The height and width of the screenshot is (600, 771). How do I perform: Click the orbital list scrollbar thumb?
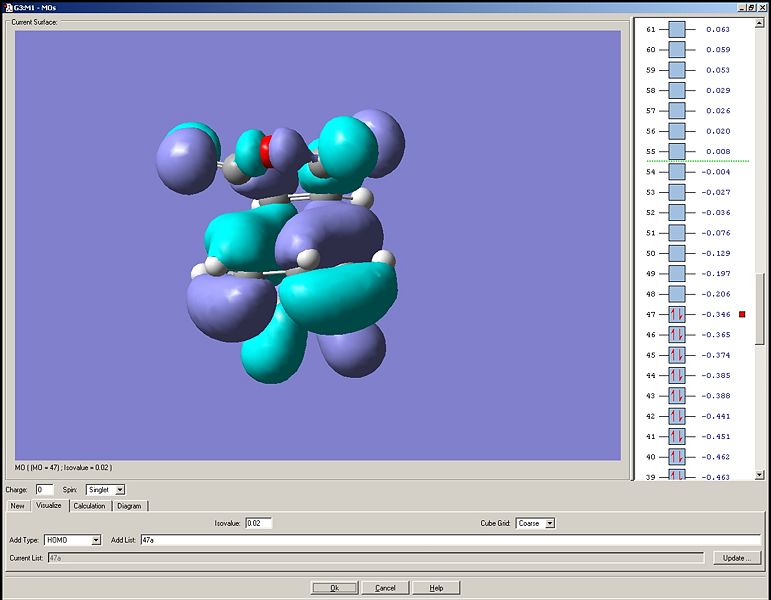759,309
